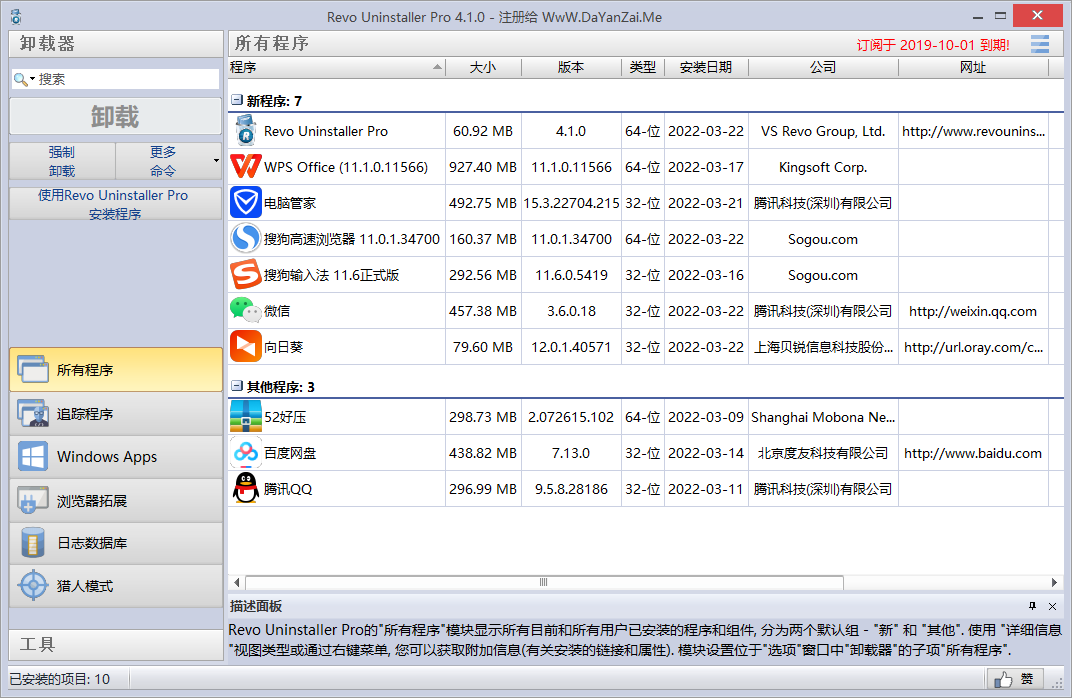Viewport: 1072px width, 698px height.
Task: Click the 向日葵 program icon
Action: coord(245,347)
